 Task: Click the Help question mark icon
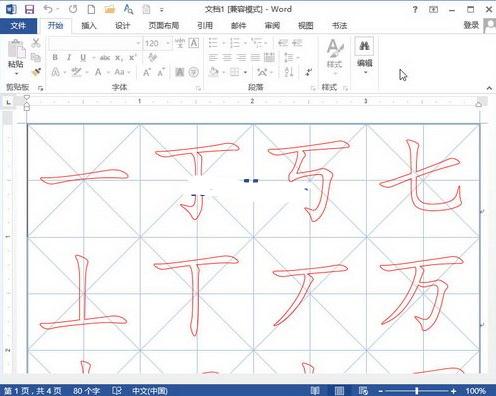point(415,9)
